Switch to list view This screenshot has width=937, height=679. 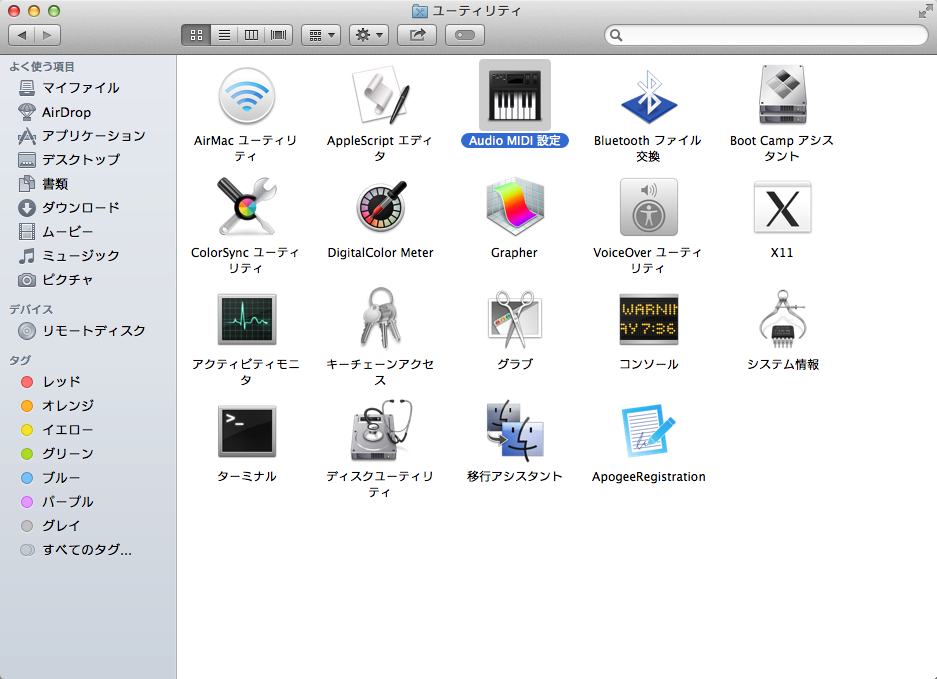(x=224, y=35)
